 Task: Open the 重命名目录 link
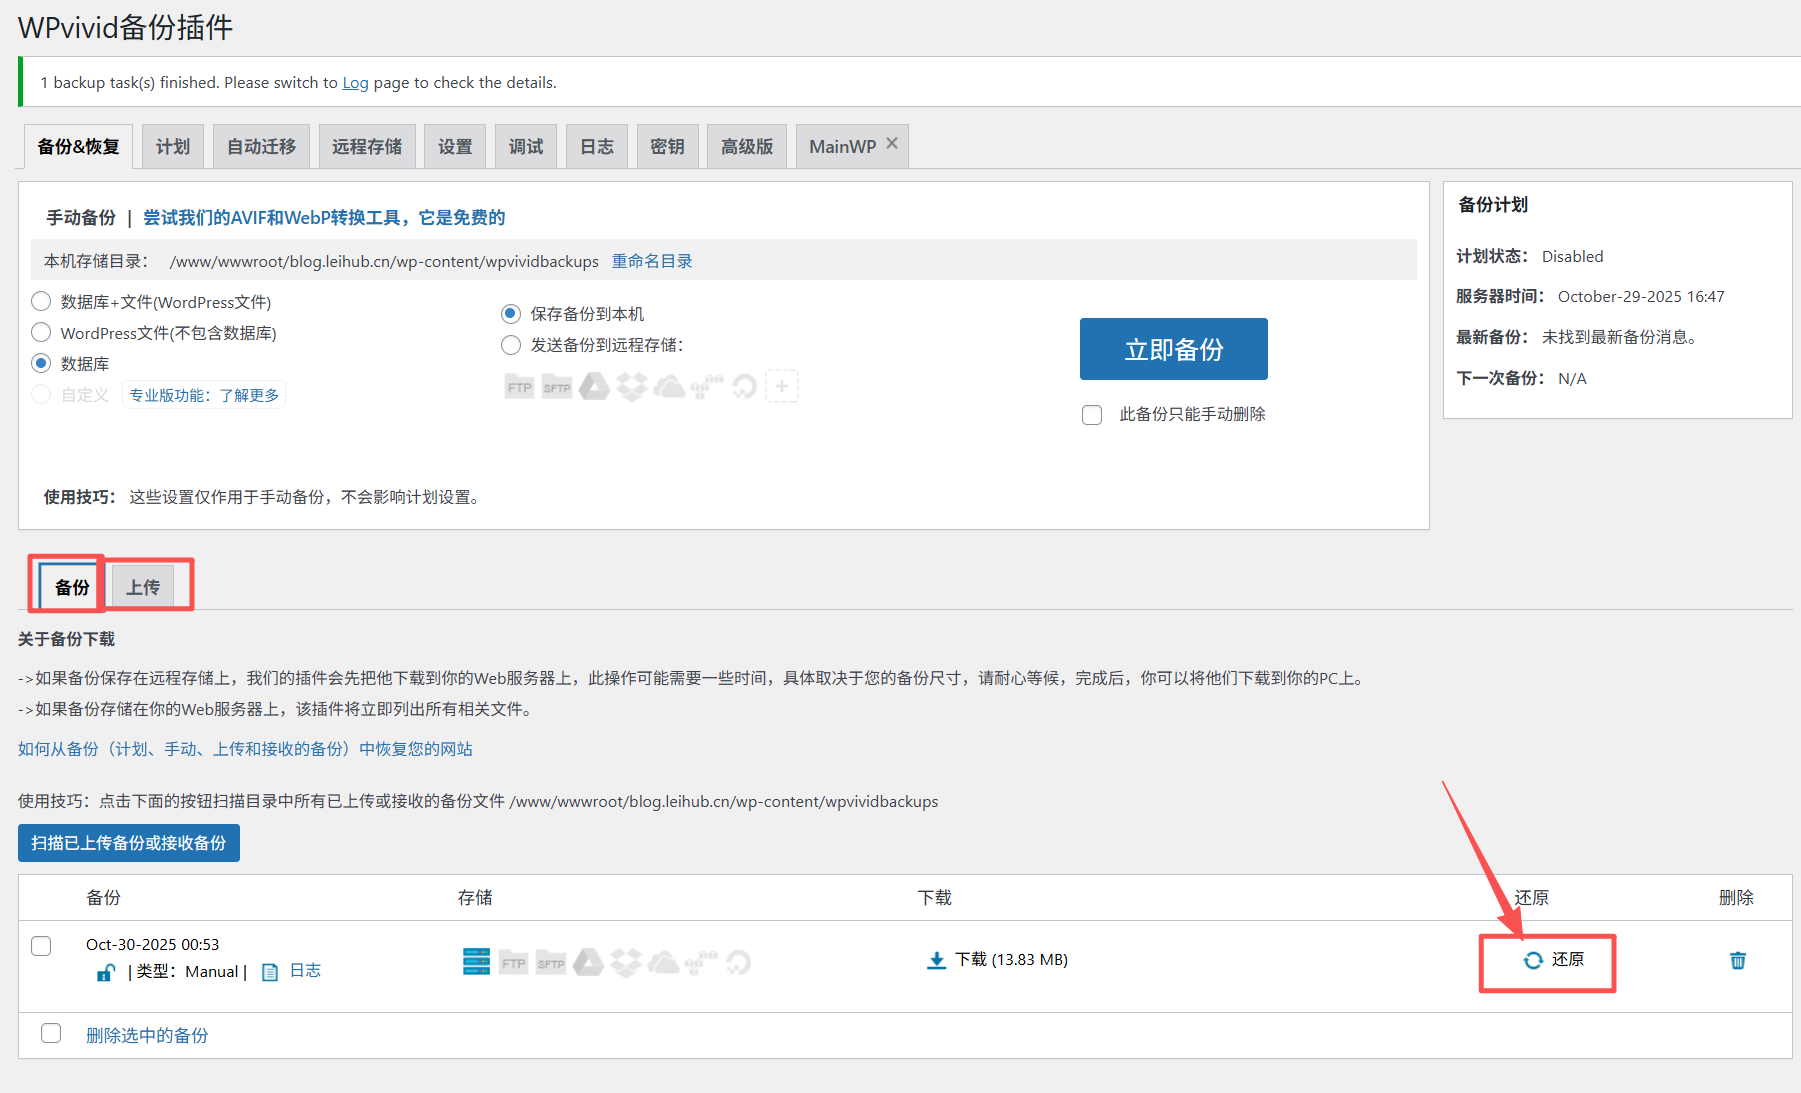(x=651, y=261)
